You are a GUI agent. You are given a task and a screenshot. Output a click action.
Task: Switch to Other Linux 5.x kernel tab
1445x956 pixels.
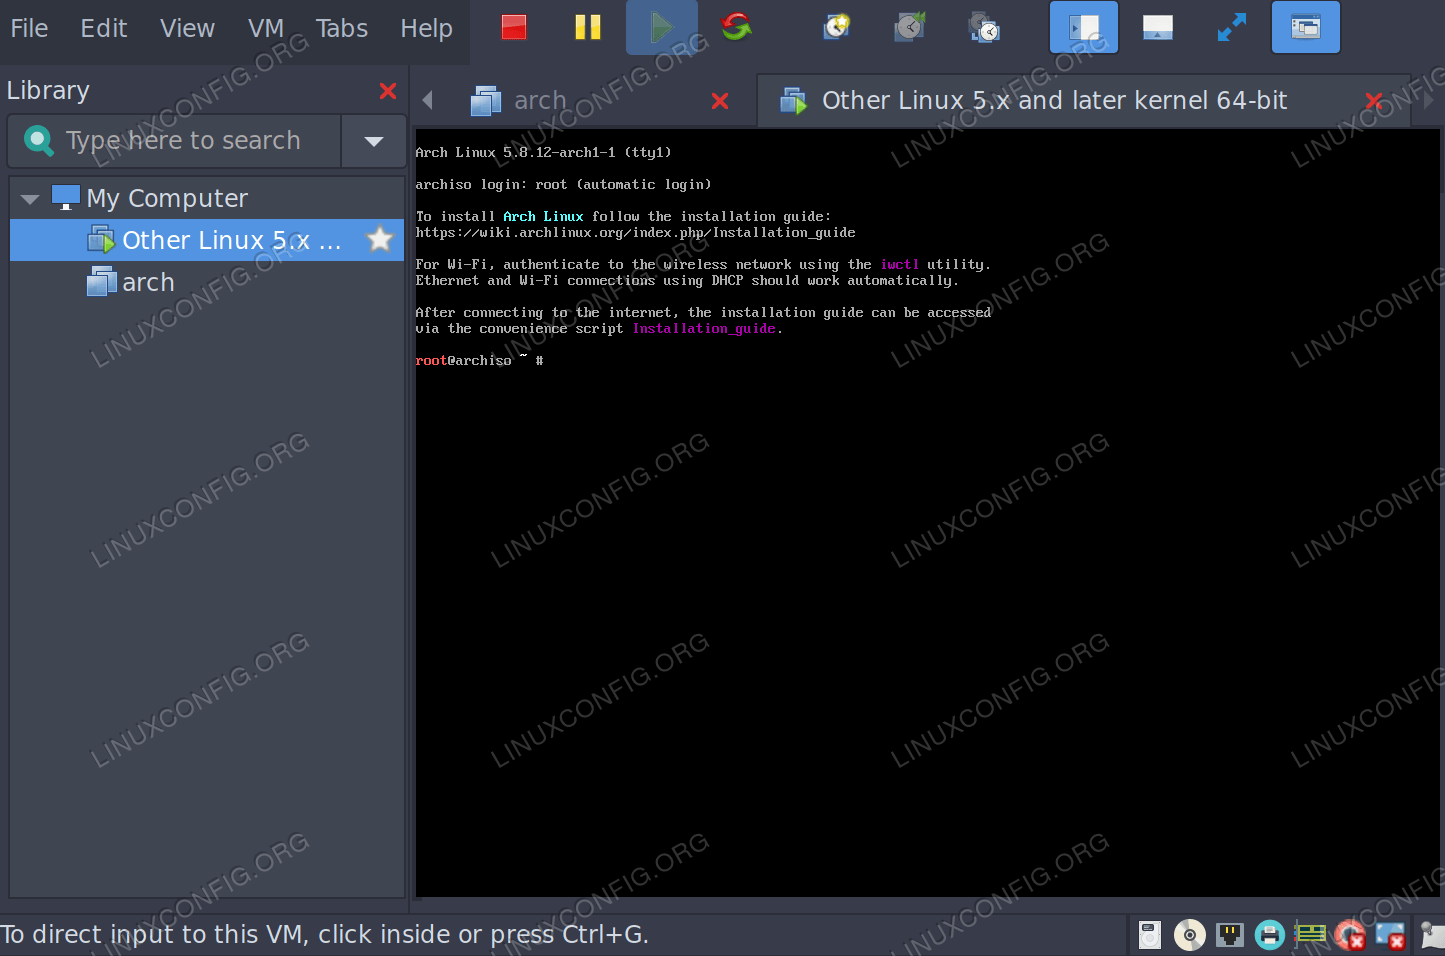click(1054, 100)
